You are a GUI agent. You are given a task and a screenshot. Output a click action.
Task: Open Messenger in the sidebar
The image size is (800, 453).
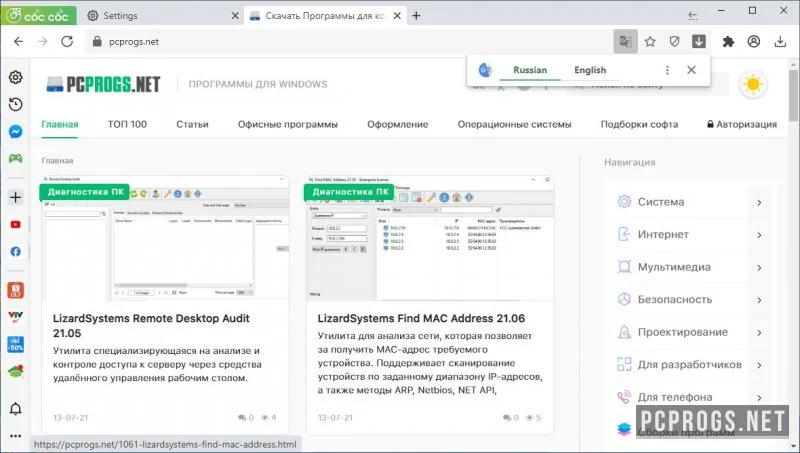point(15,132)
